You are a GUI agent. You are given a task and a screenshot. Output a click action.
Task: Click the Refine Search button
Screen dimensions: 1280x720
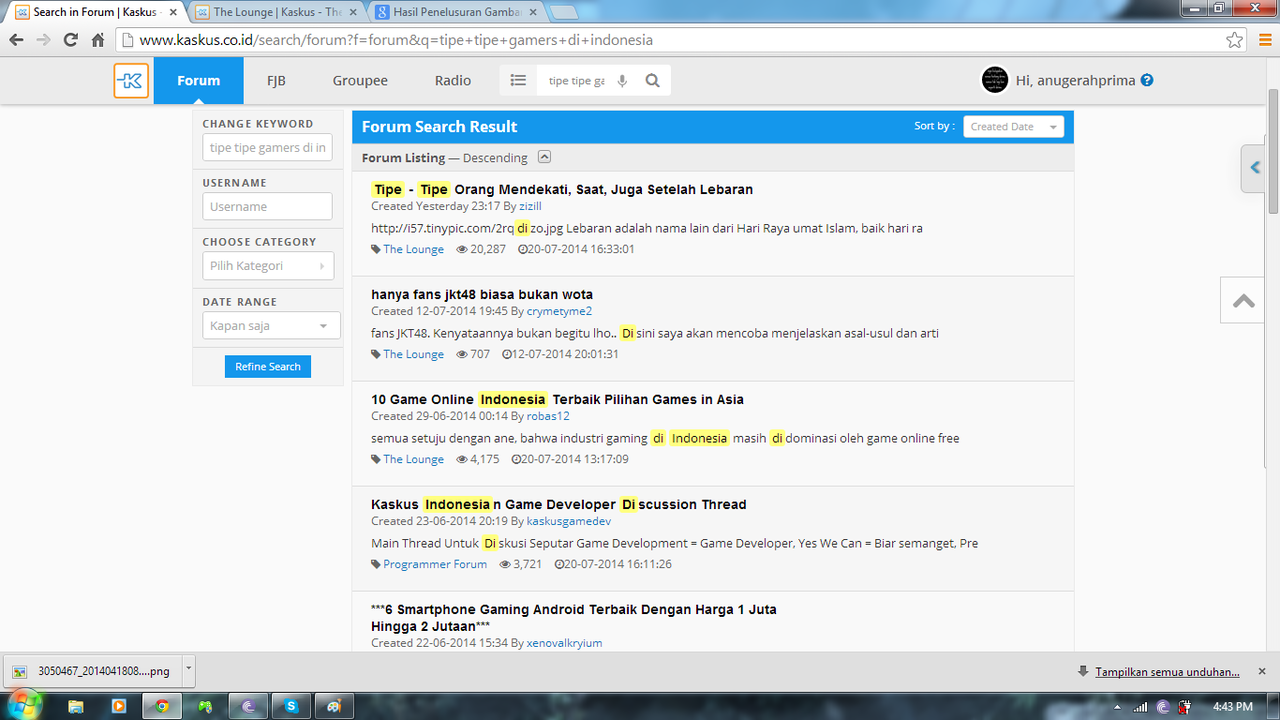tap(268, 367)
